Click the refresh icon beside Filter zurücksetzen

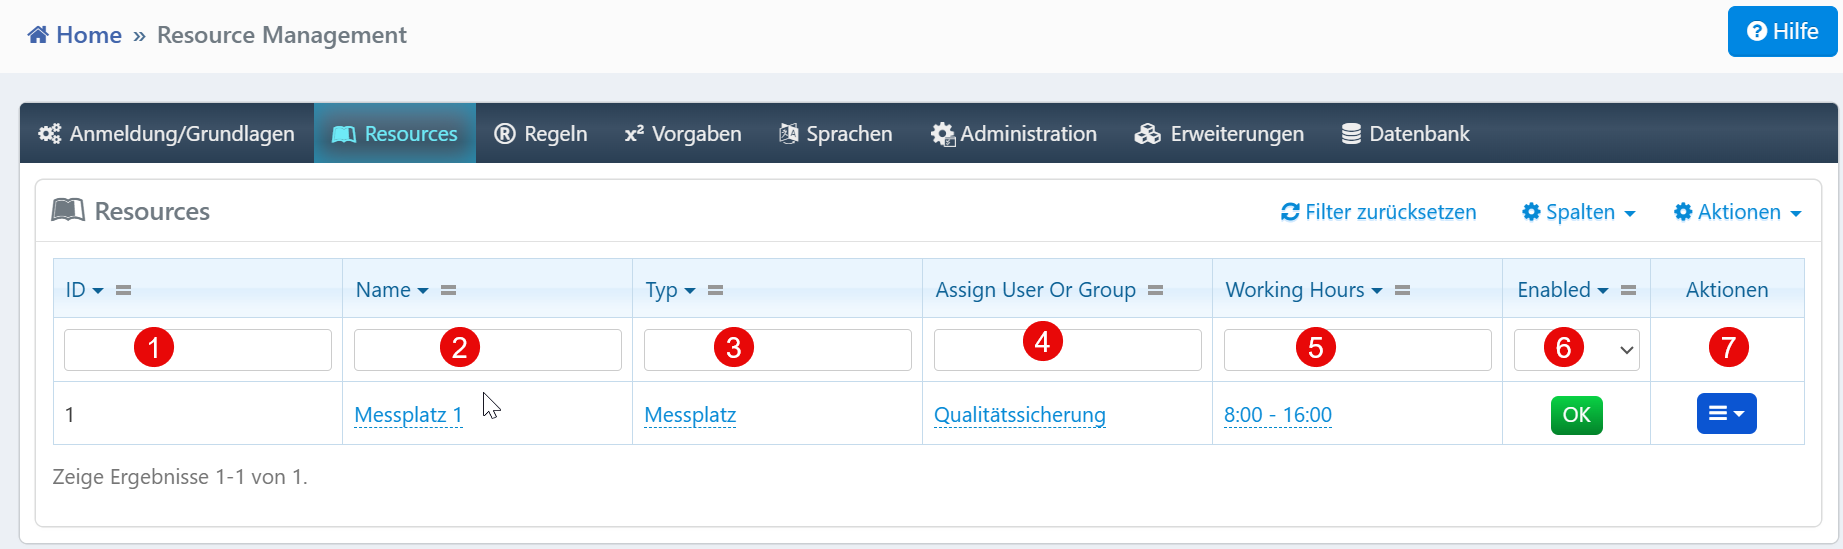point(1290,212)
